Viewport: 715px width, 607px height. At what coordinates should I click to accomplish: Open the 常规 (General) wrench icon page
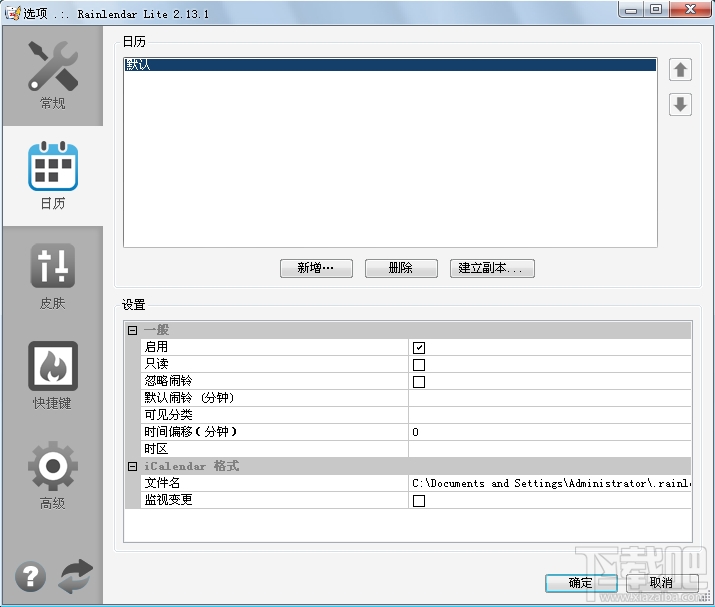pyautogui.click(x=53, y=66)
